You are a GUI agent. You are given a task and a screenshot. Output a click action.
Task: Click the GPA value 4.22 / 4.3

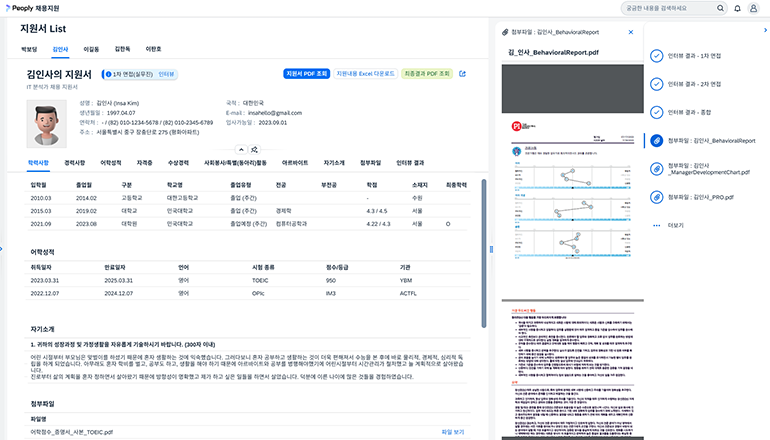tap(379, 224)
